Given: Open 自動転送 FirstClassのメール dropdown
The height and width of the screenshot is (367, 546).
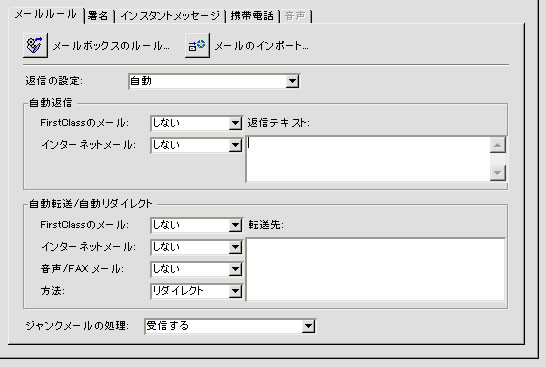Looking at the screenshot, I should click(196, 225).
